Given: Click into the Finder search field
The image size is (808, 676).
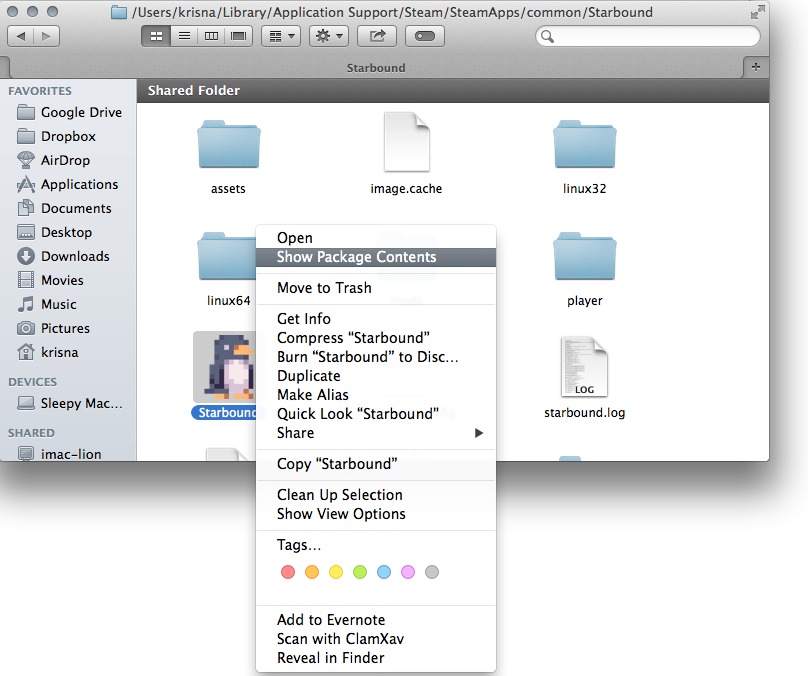Looking at the screenshot, I should pos(648,36).
